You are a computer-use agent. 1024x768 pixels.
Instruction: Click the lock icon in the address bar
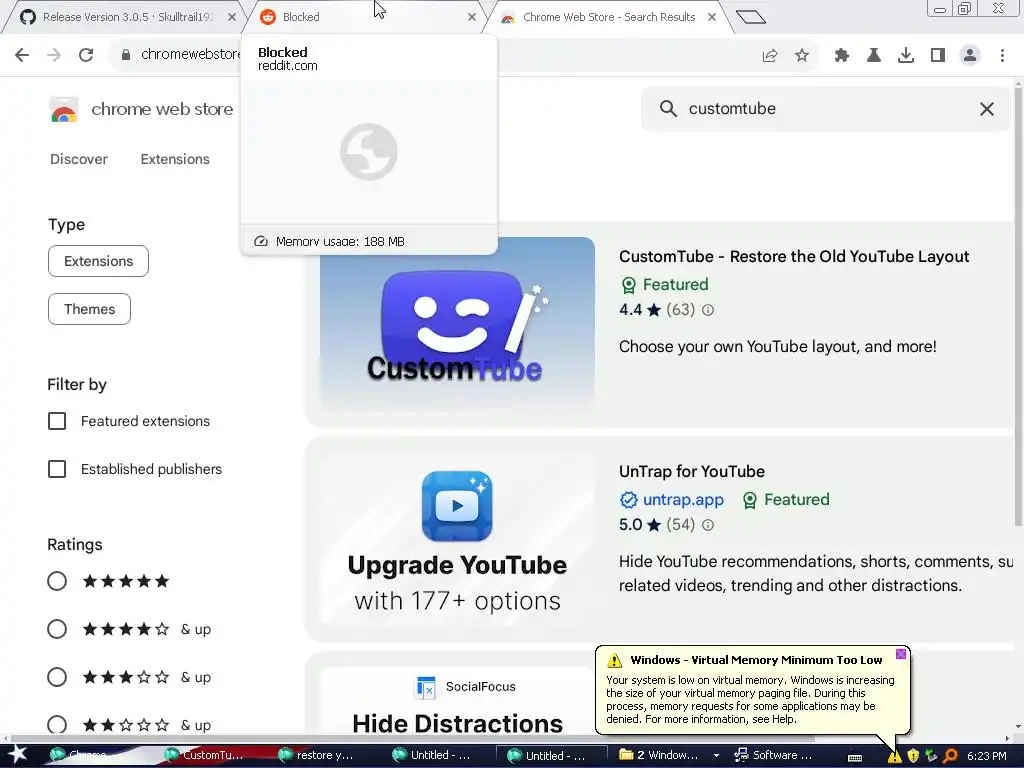[x=126, y=55]
